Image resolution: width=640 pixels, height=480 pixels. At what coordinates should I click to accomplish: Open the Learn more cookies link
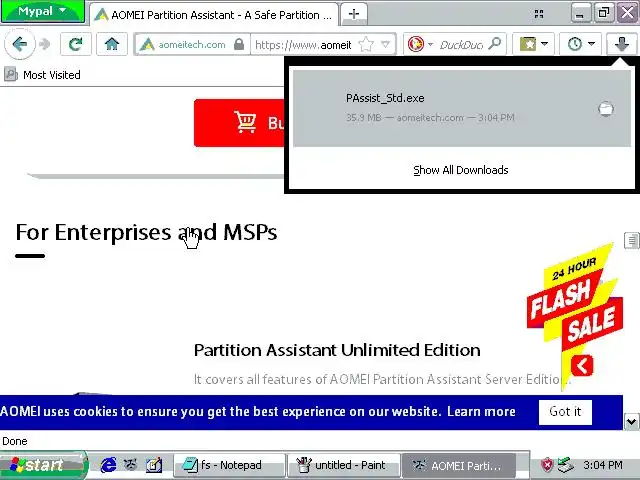pyautogui.click(x=481, y=411)
